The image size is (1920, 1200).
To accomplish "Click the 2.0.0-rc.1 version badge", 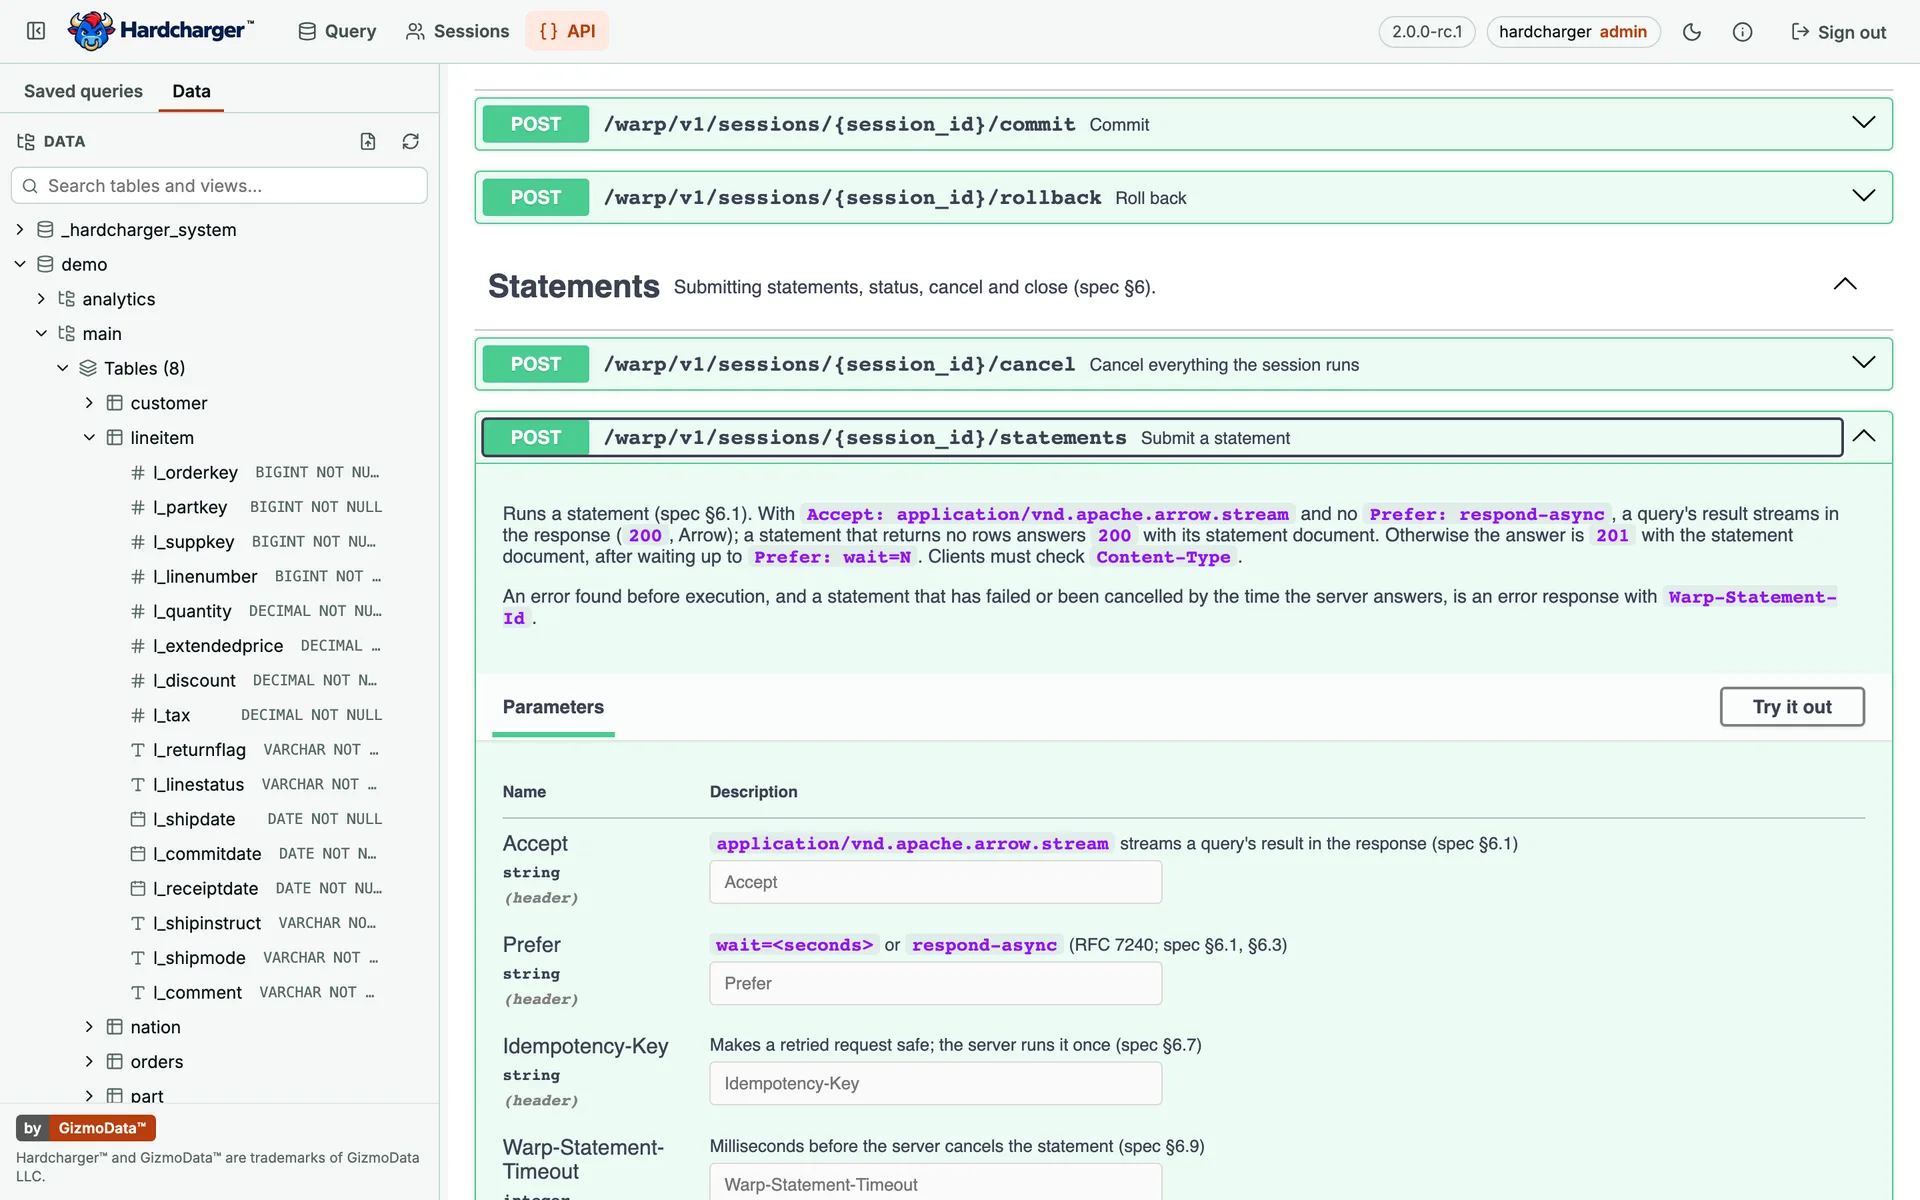I will tap(1427, 32).
